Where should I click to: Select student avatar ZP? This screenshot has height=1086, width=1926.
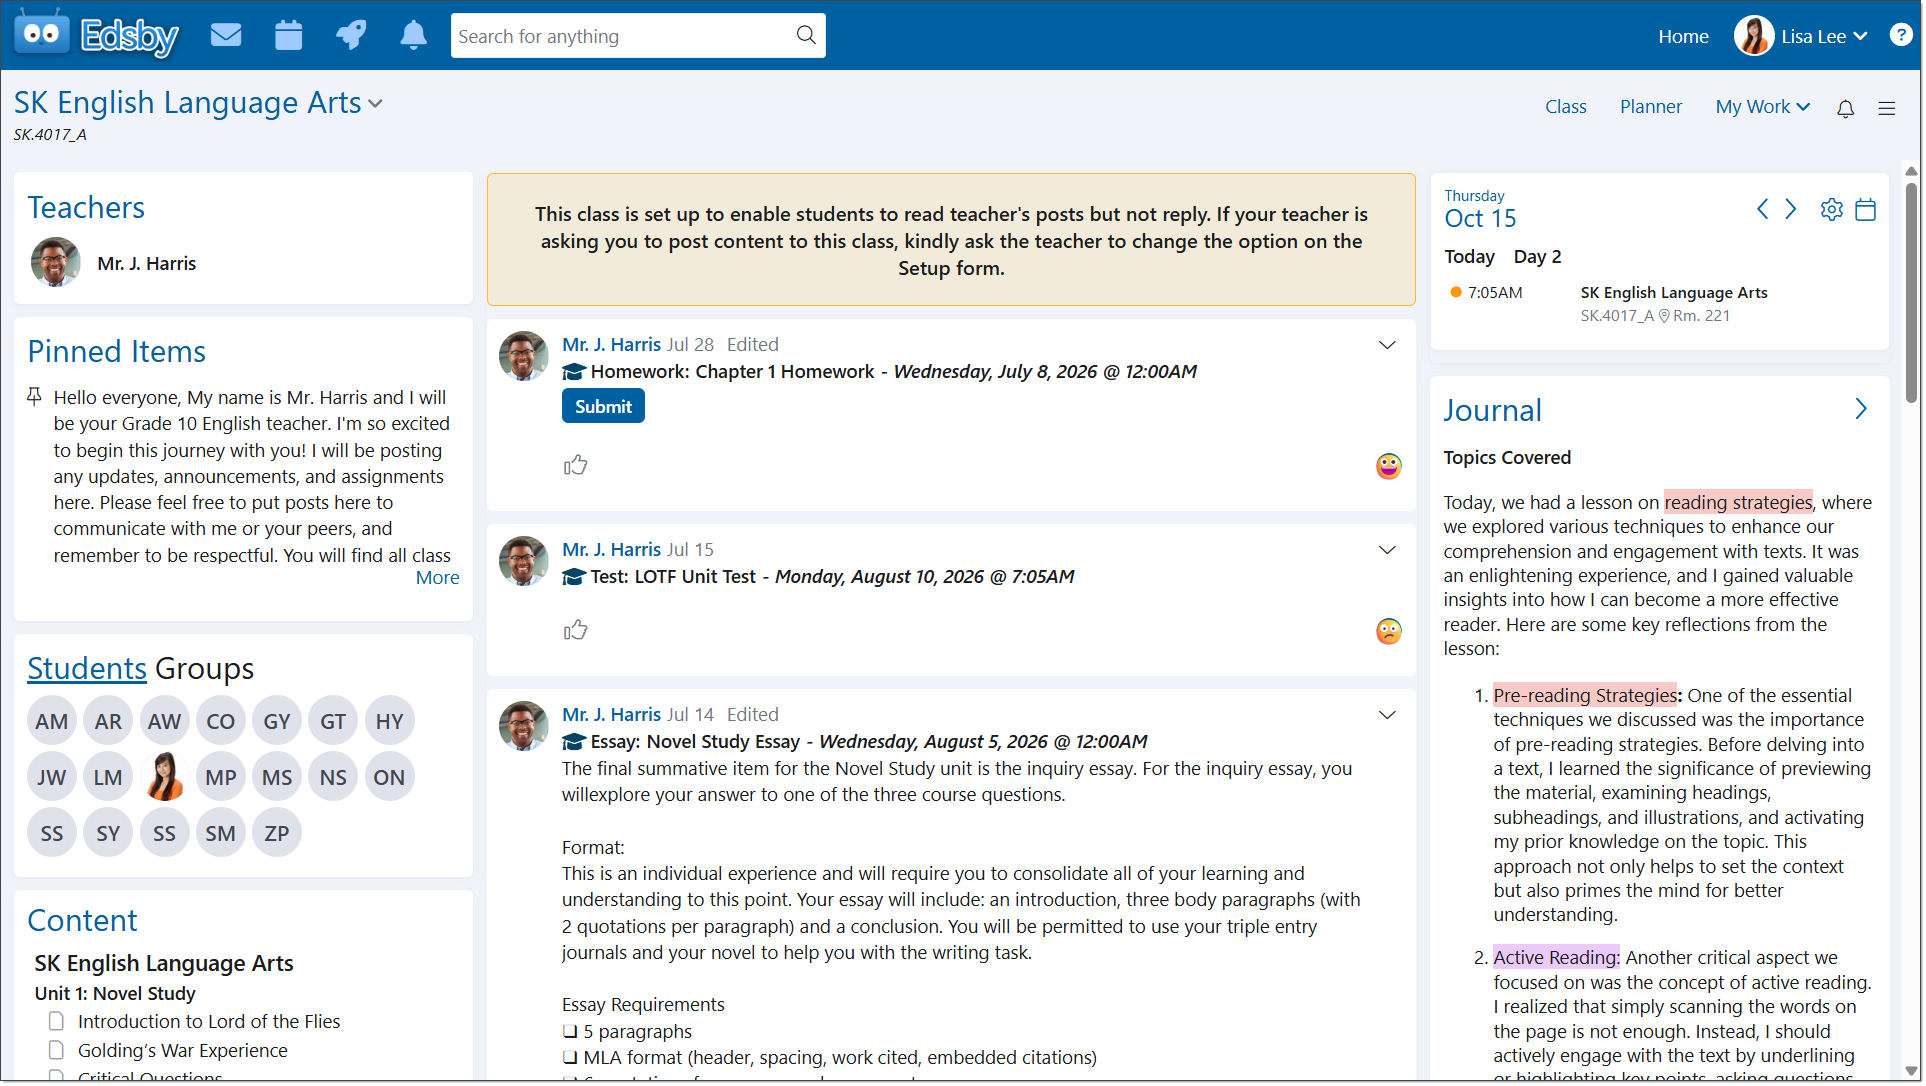point(277,833)
